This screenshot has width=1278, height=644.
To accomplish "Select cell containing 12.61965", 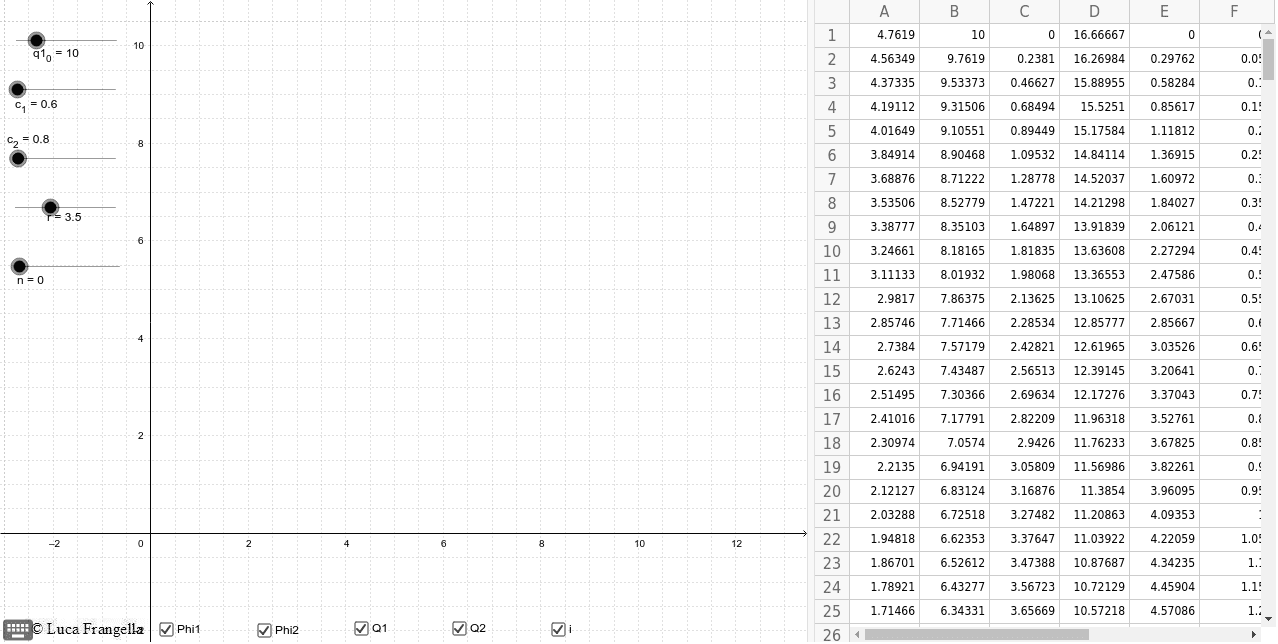I will (x=1094, y=347).
